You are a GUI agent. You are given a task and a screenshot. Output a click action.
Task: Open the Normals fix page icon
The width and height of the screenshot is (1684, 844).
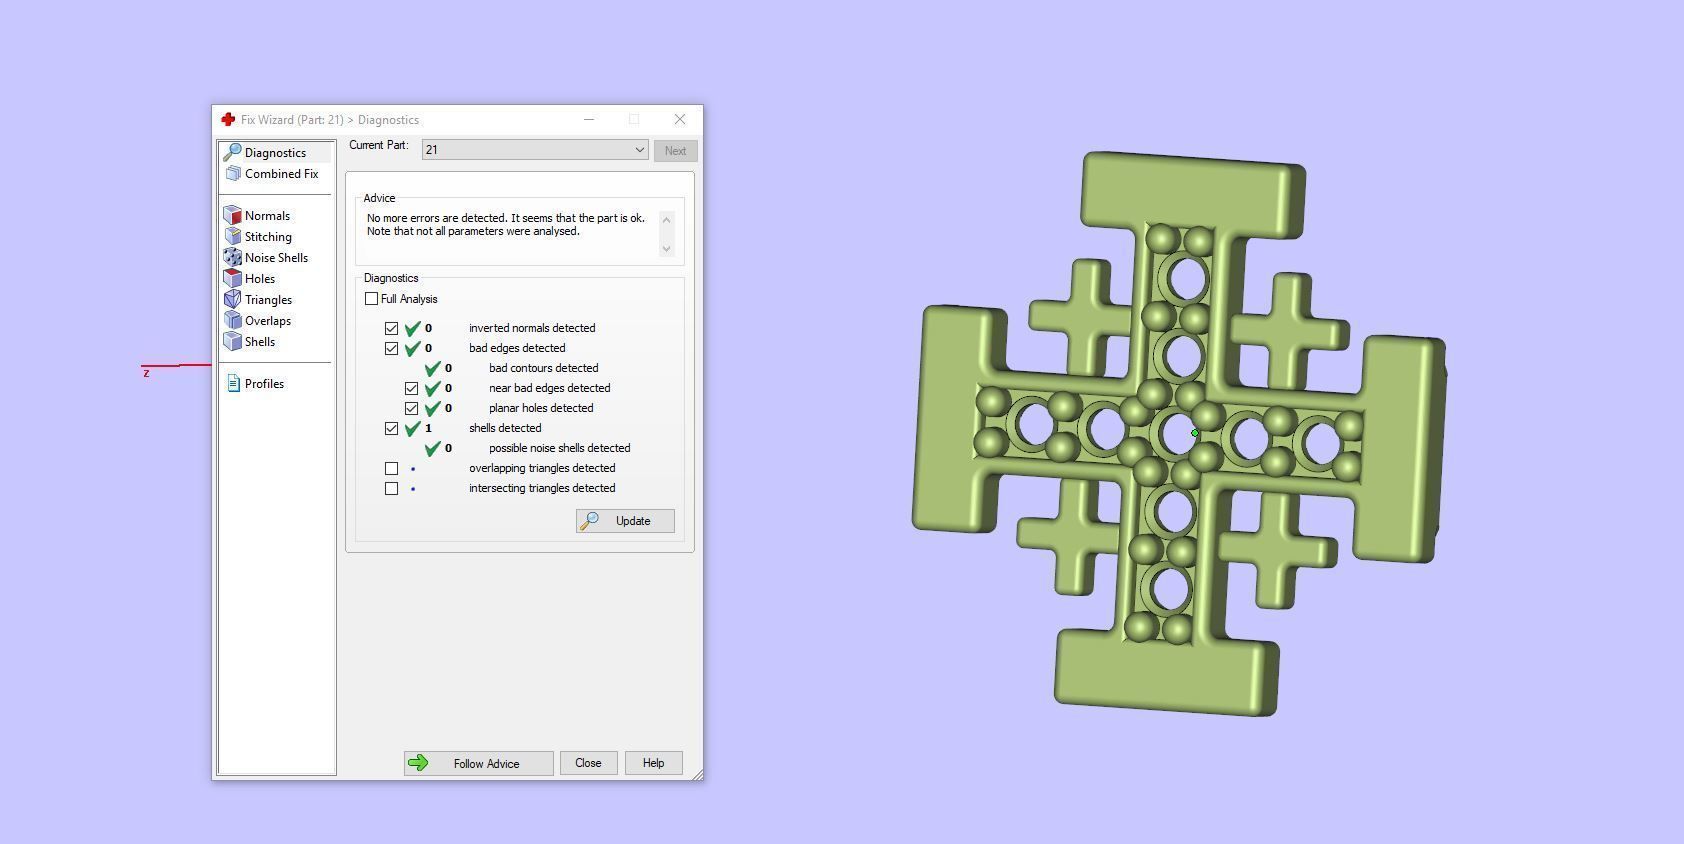(232, 216)
